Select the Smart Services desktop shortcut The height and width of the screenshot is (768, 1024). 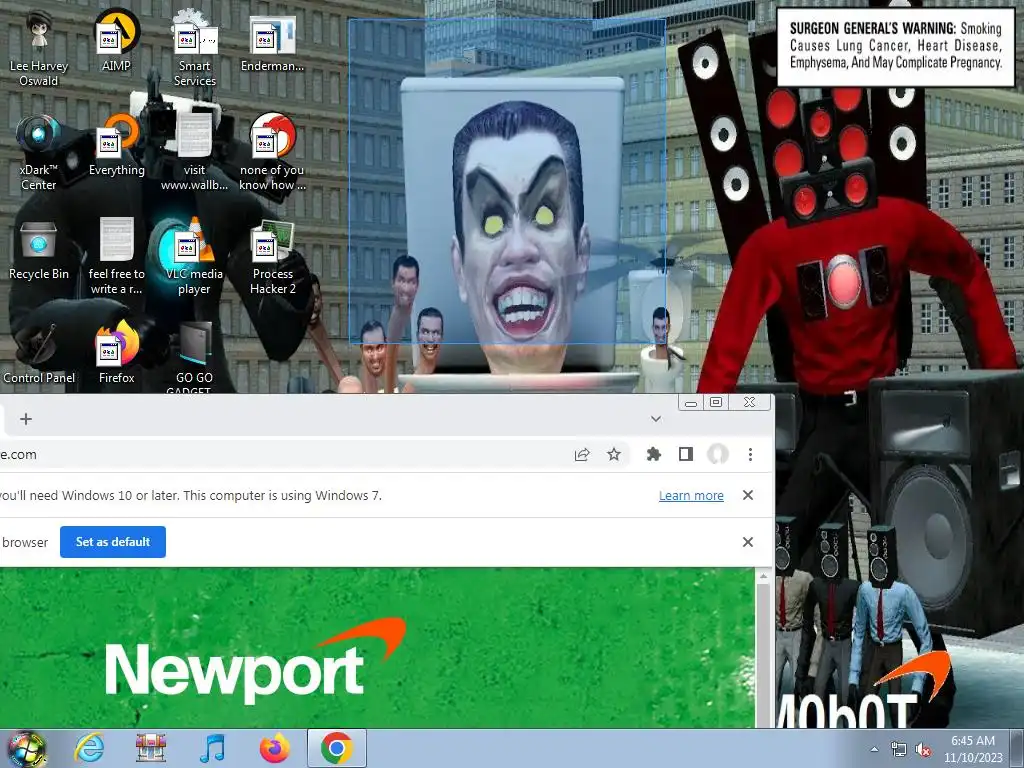[195, 49]
